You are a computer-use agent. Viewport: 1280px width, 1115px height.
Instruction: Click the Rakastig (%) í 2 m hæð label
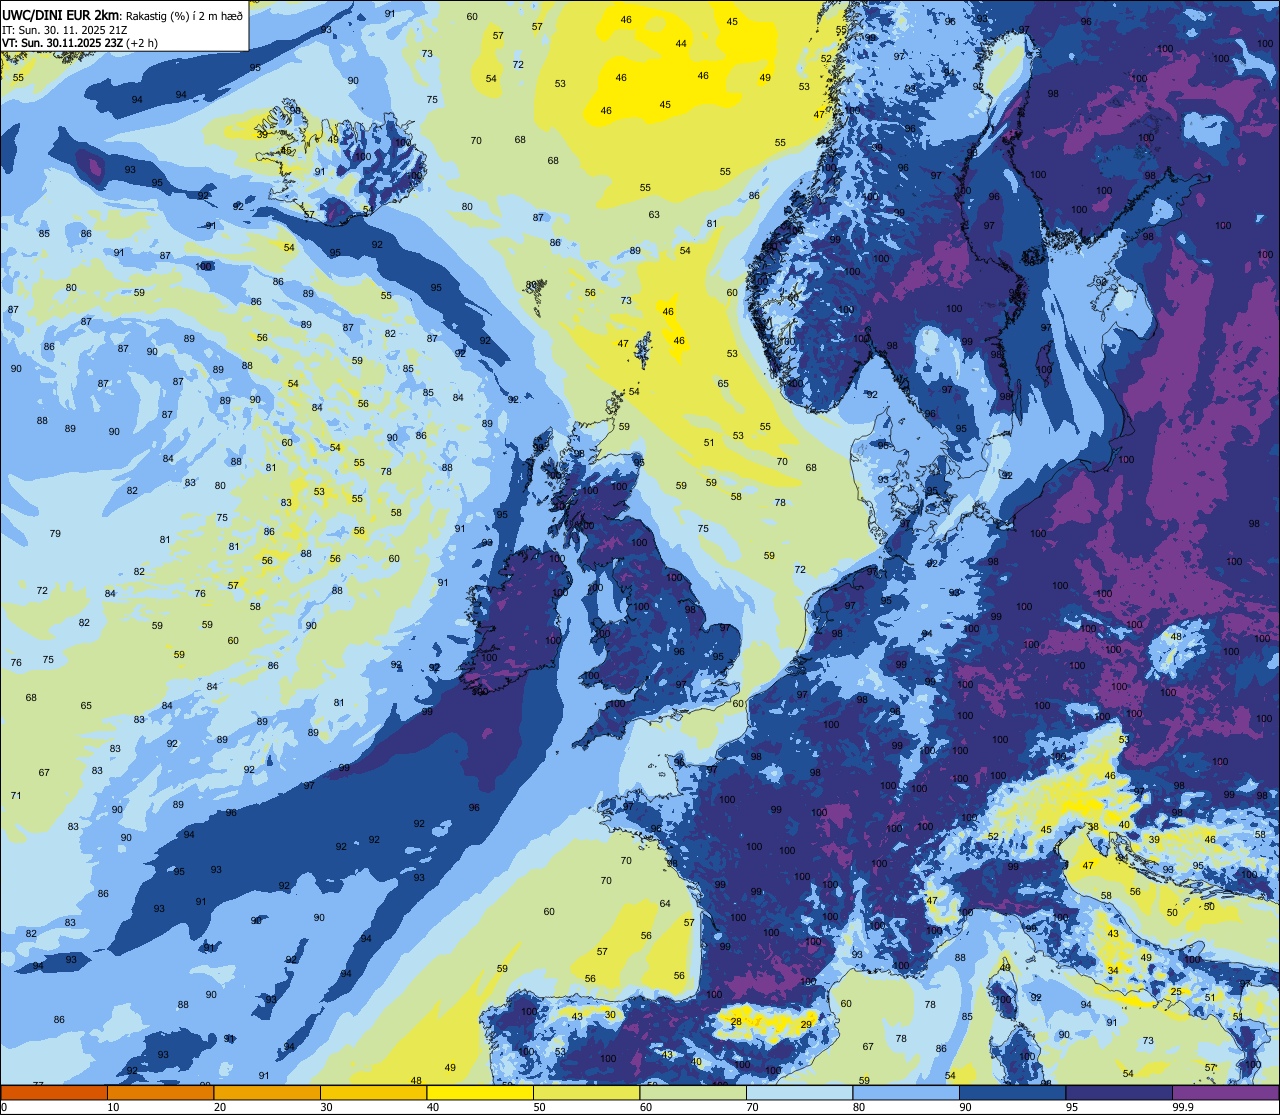coord(185,15)
